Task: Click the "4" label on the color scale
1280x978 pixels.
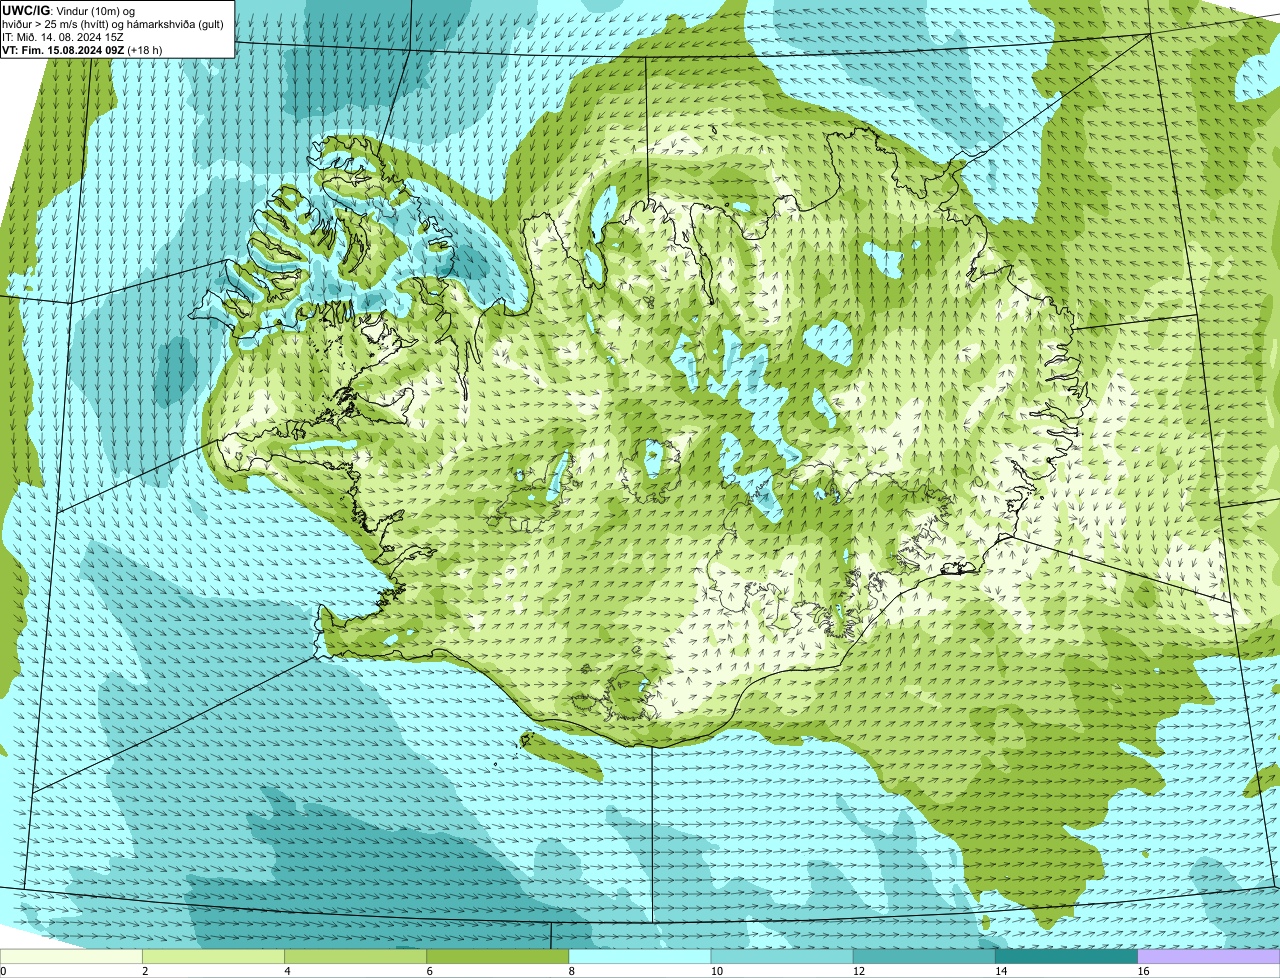Action: (288, 971)
